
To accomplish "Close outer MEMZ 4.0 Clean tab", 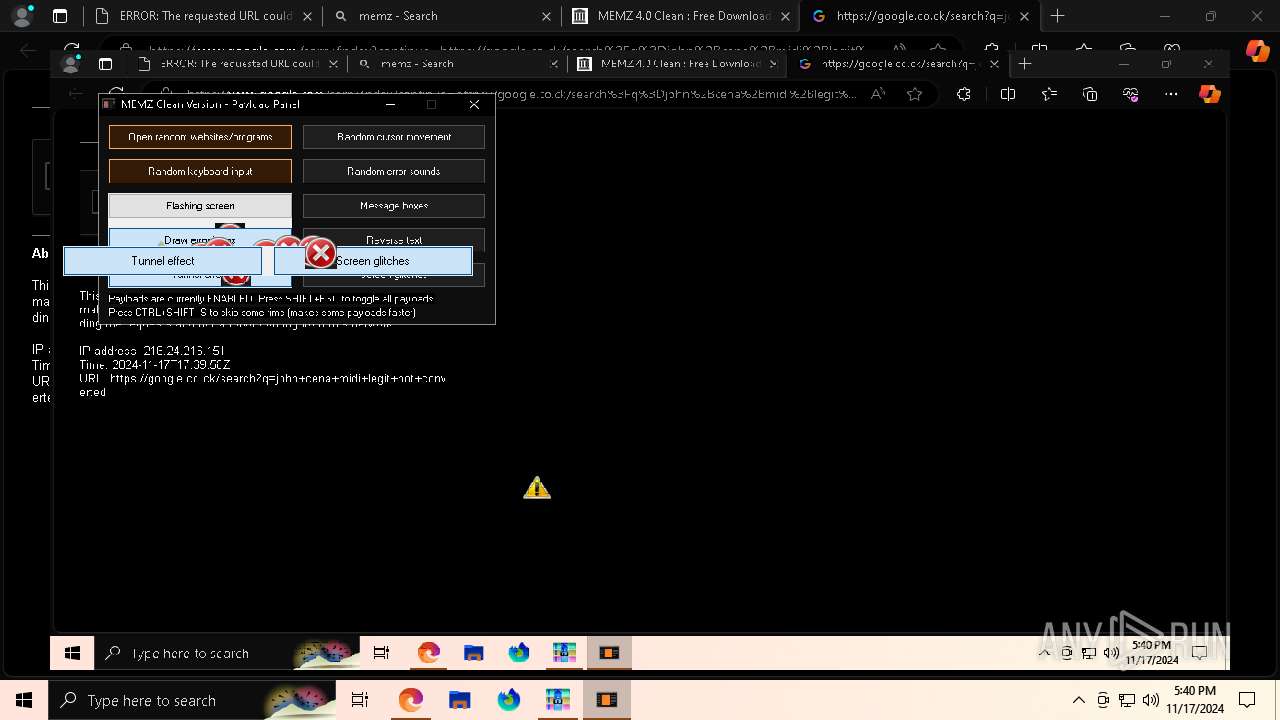I will 785,16.
